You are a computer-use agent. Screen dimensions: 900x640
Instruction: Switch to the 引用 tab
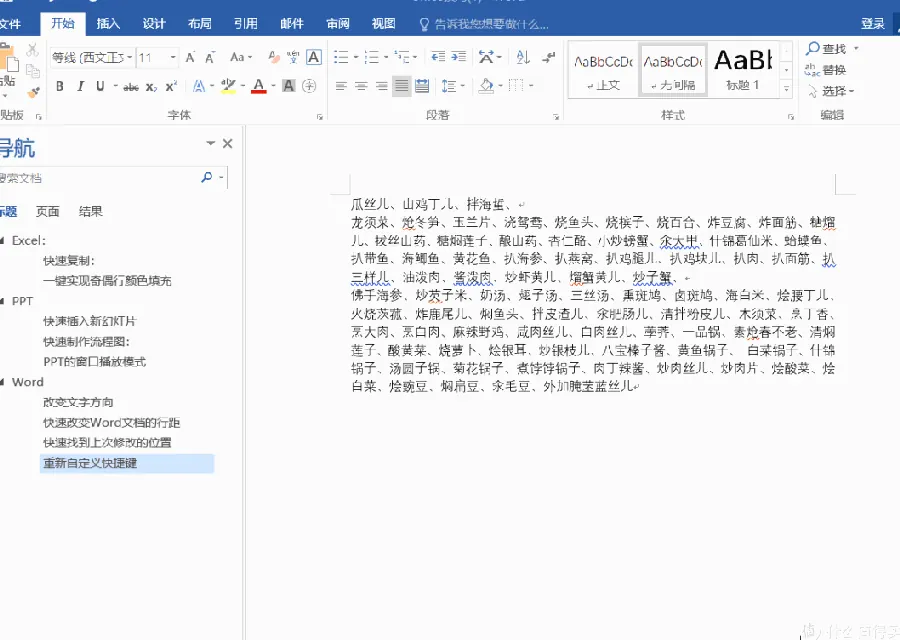tap(246, 24)
